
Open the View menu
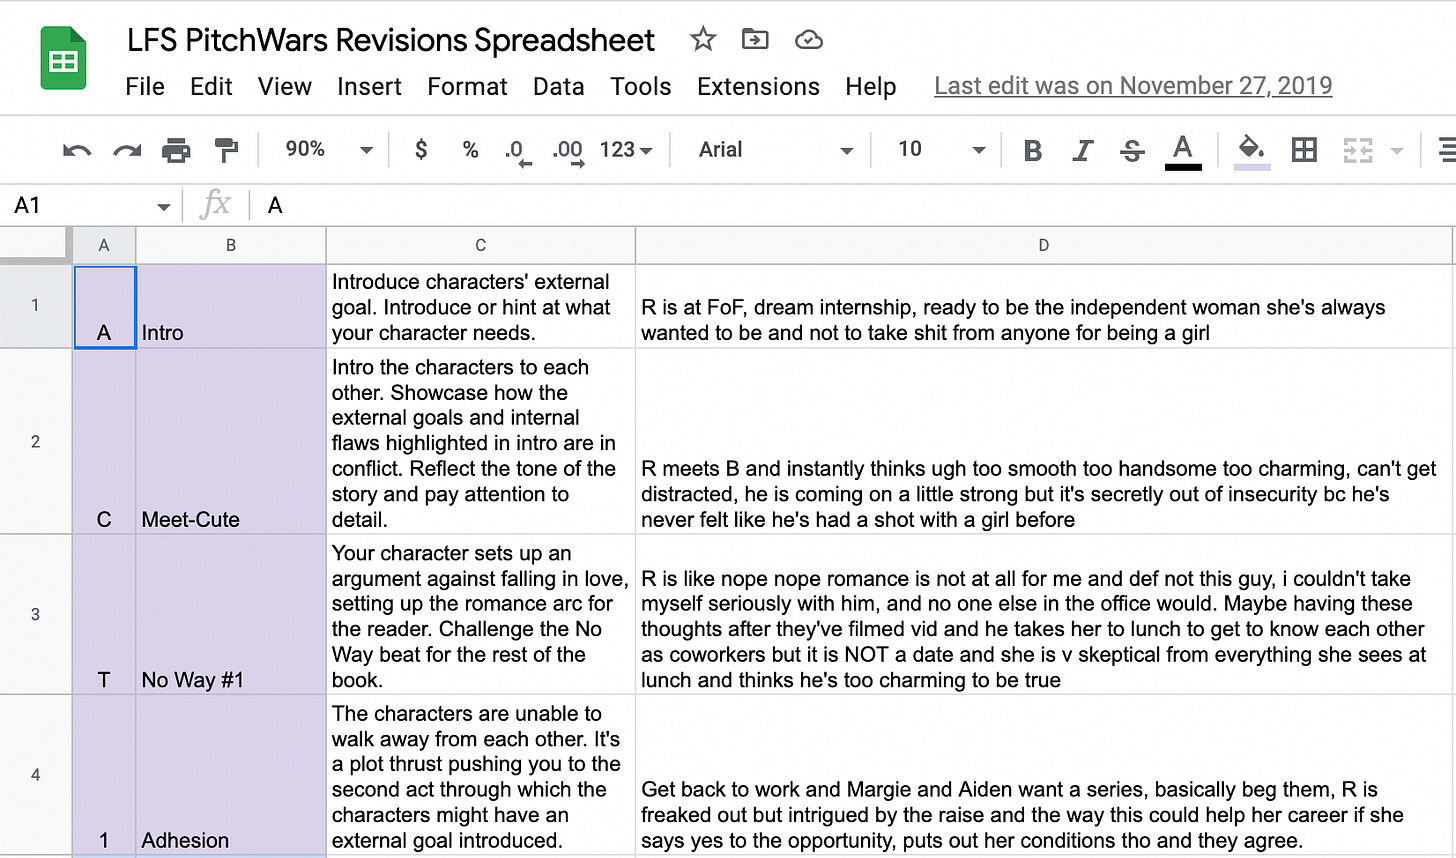click(x=285, y=86)
